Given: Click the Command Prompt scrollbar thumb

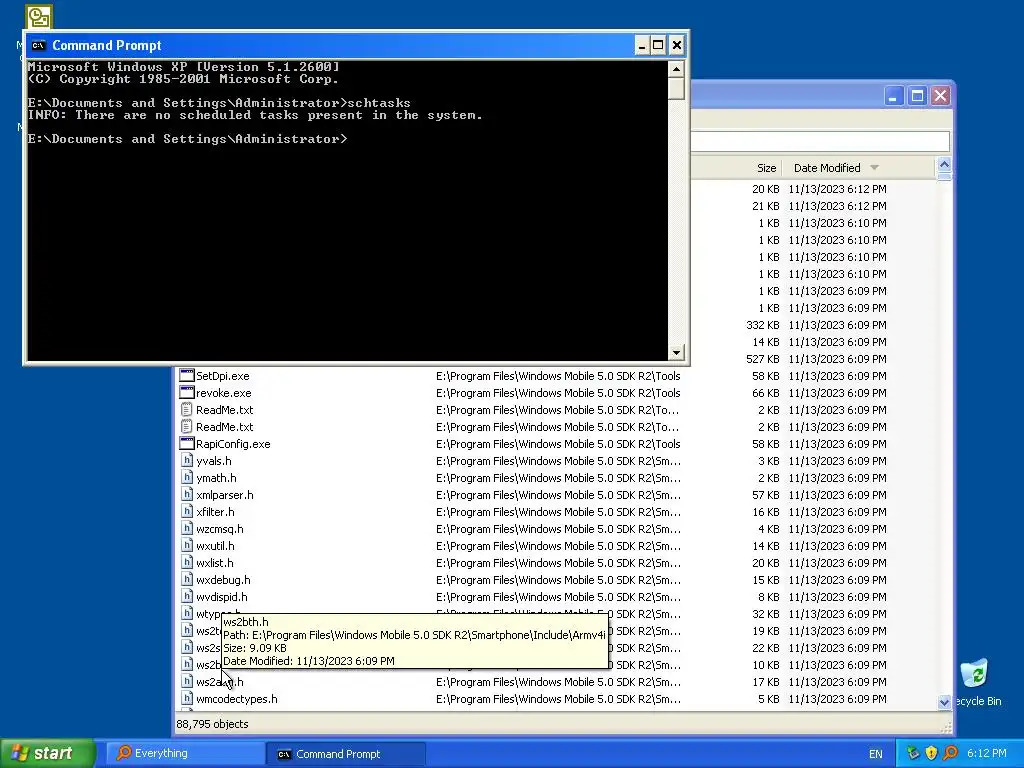Looking at the screenshot, I should click(676, 89).
